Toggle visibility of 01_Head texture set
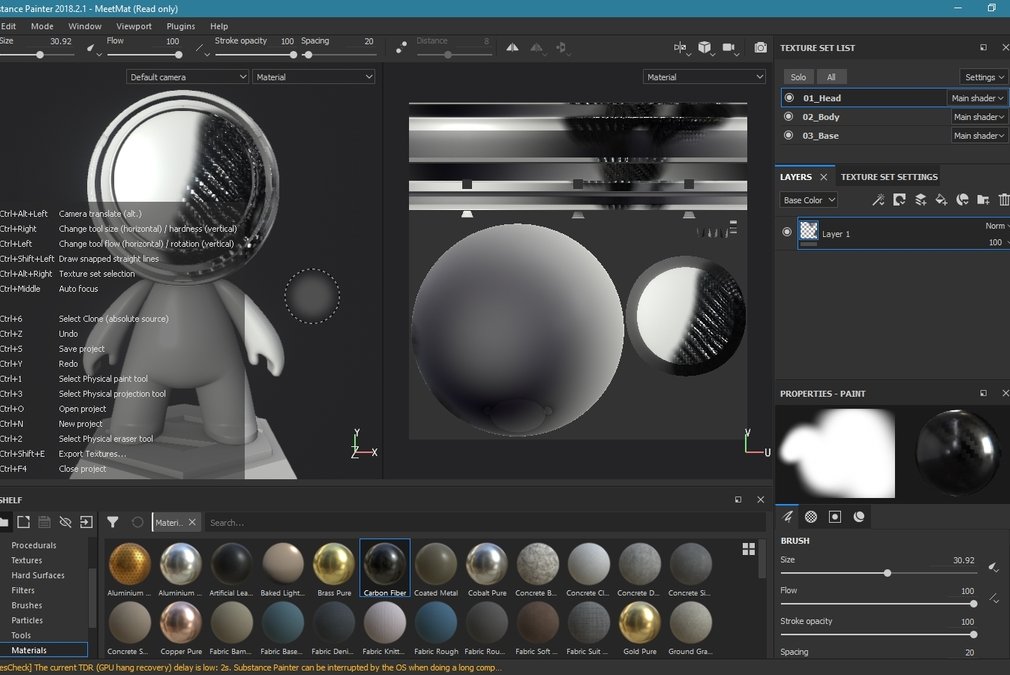This screenshot has height=675, width=1010. pos(789,98)
